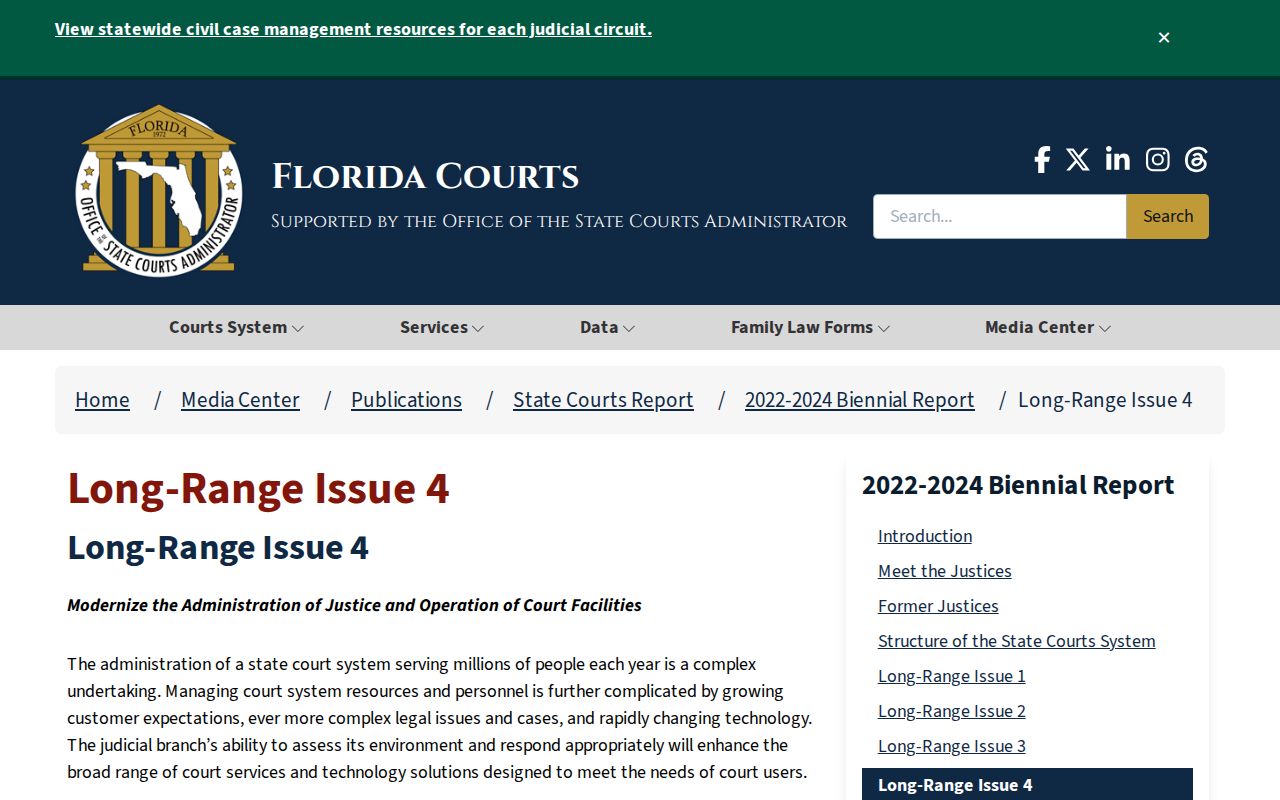Viewport: 1280px width, 800px height.
Task: Open the Threads social icon
Action: click(1196, 160)
